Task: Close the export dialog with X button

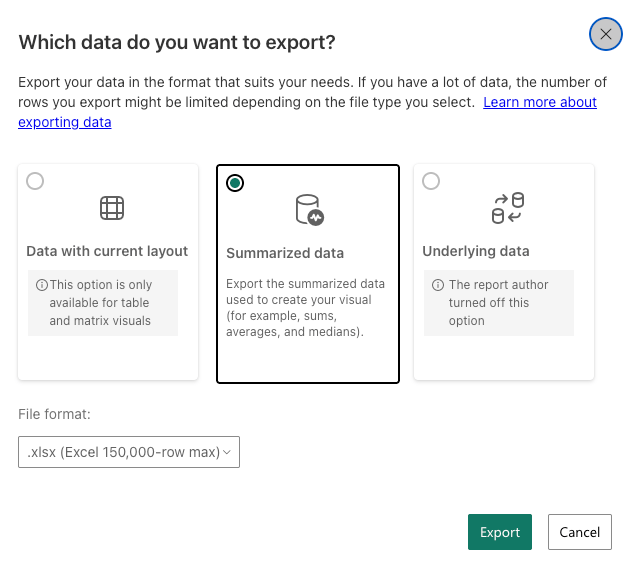Action: pos(605,34)
